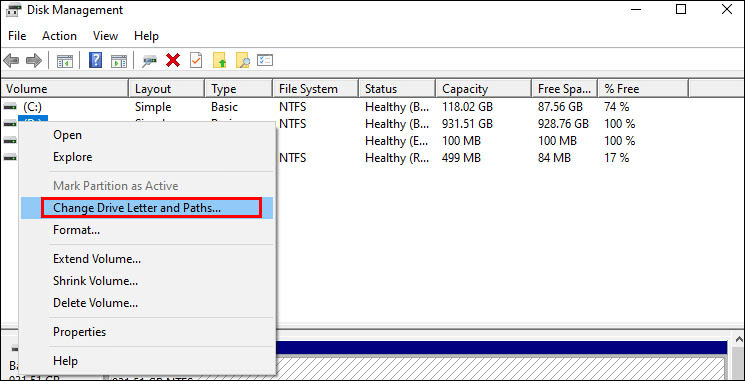This screenshot has width=745, height=381.
Task: Click the Healthy (E... status cell
Action: pos(397,141)
